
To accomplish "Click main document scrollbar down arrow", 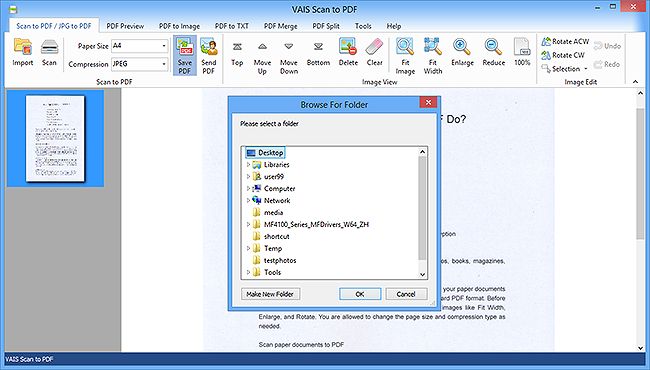I will tap(640, 348).
